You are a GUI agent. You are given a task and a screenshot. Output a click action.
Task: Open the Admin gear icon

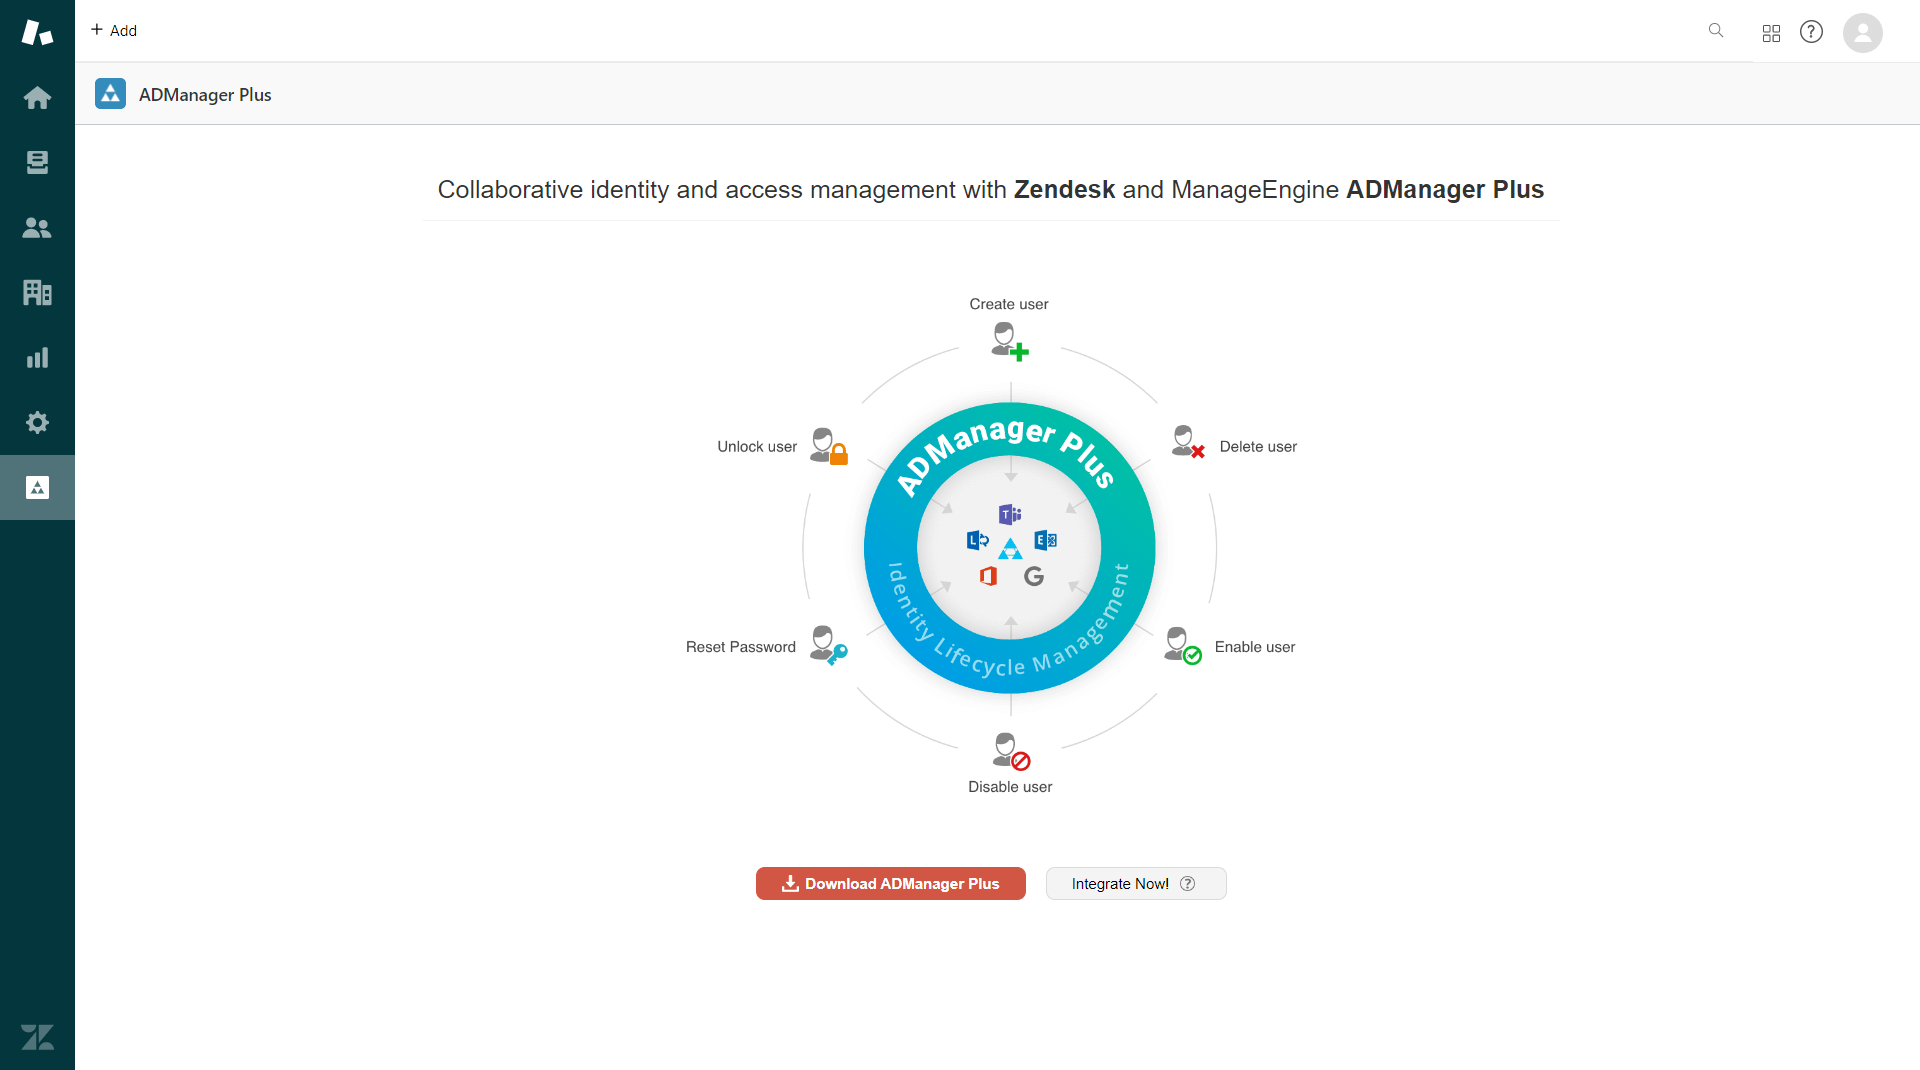(x=37, y=422)
